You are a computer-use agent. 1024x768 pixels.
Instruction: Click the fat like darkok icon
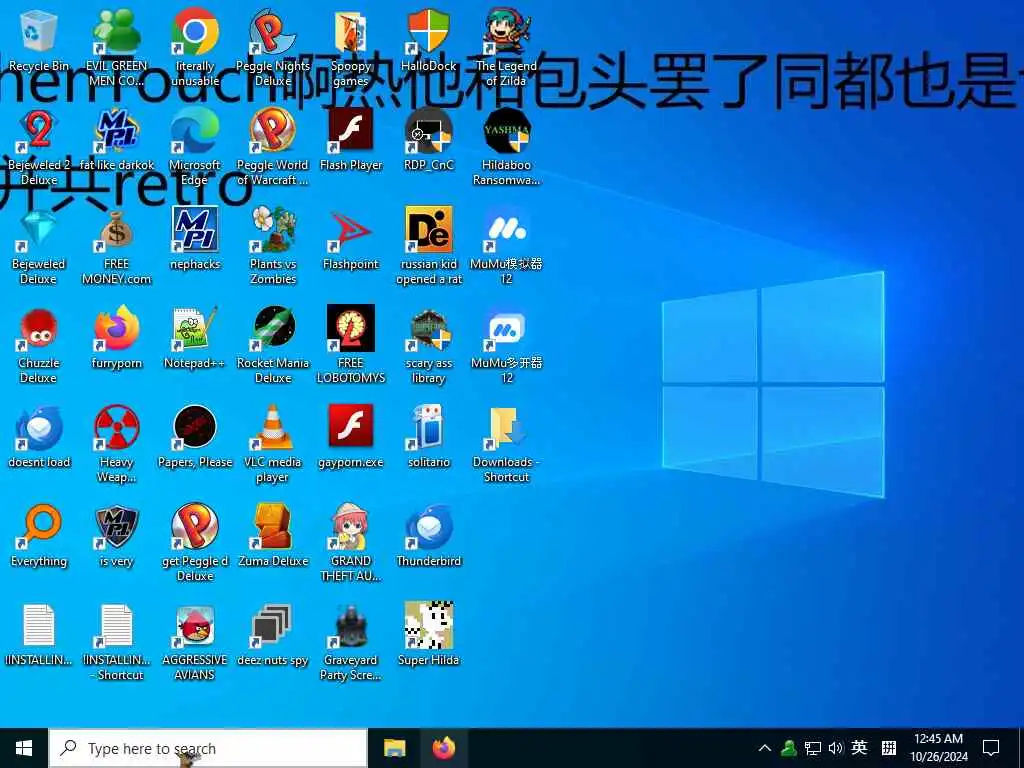tap(116, 131)
